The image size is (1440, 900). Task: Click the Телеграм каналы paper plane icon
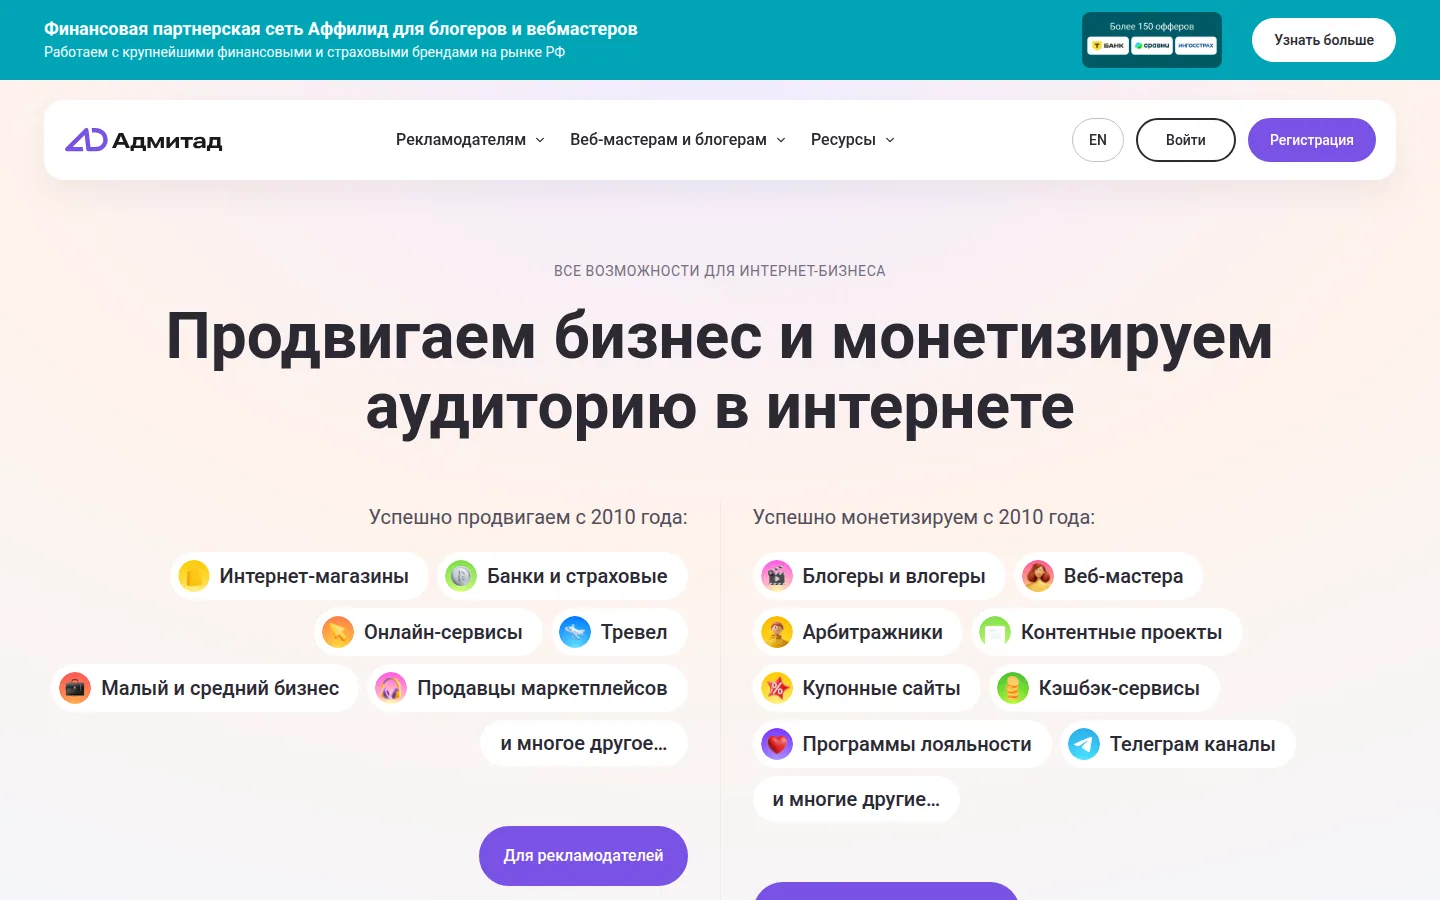(x=1084, y=744)
